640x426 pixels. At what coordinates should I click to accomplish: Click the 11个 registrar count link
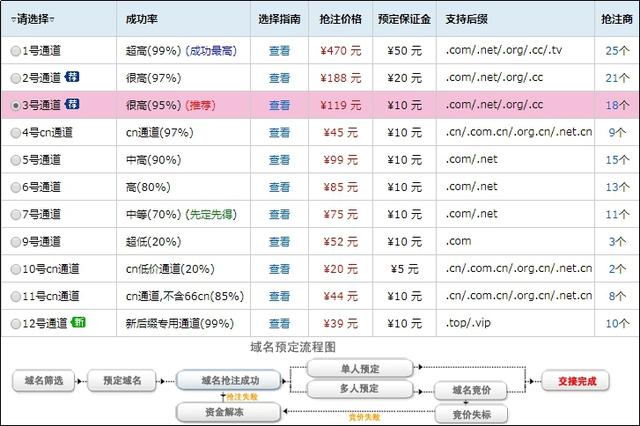click(x=617, y=215)
